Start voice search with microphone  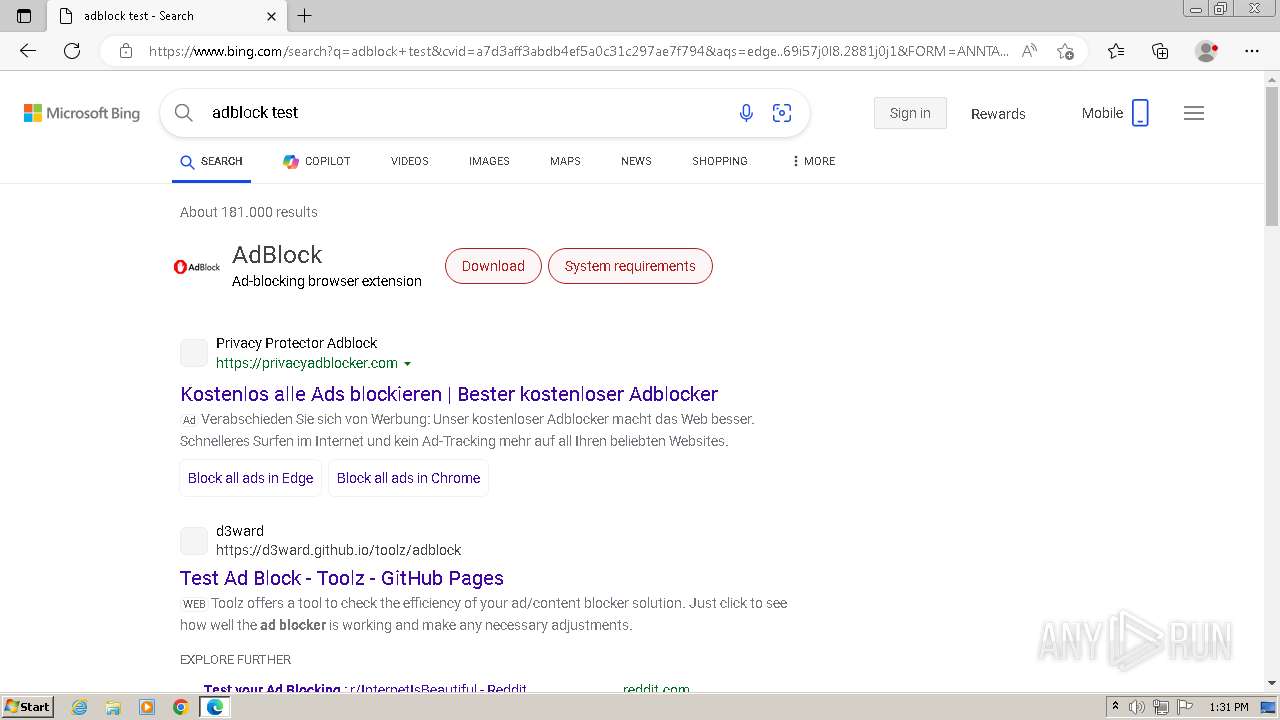pos(746,113)
